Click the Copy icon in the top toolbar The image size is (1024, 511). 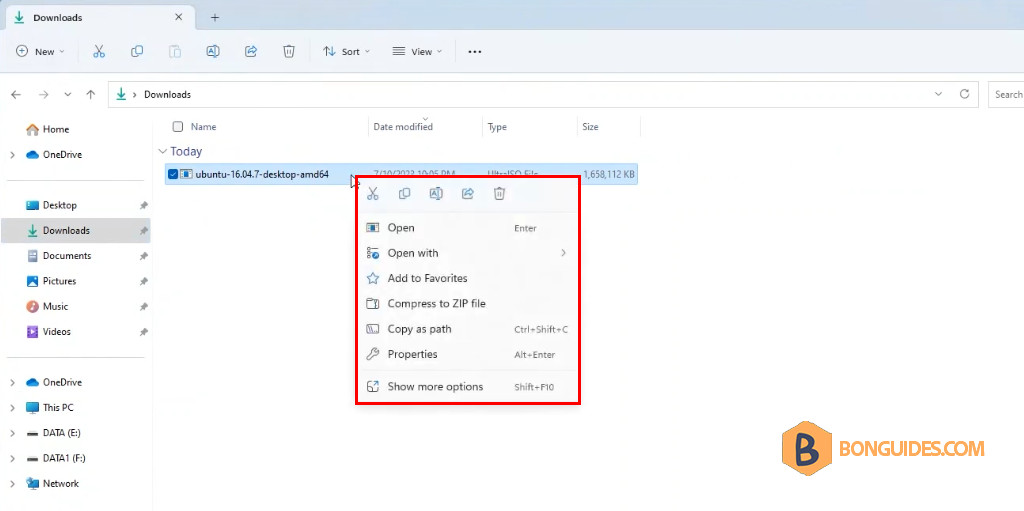click(x=136, y=52)
